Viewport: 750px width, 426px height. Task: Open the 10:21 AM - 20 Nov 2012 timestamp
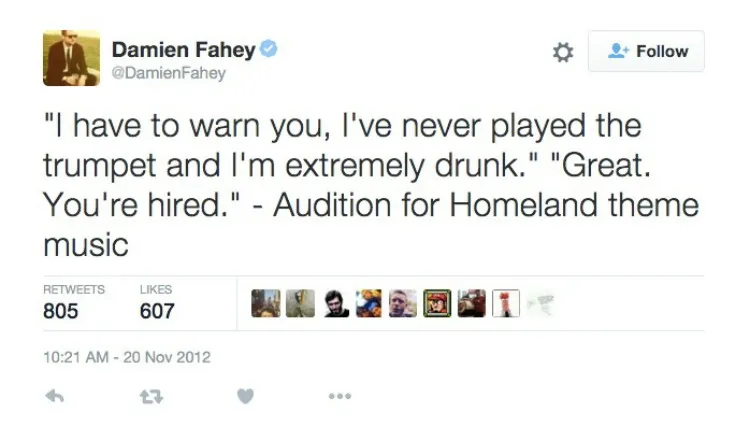pyautogui.click(x=127, y=357)
